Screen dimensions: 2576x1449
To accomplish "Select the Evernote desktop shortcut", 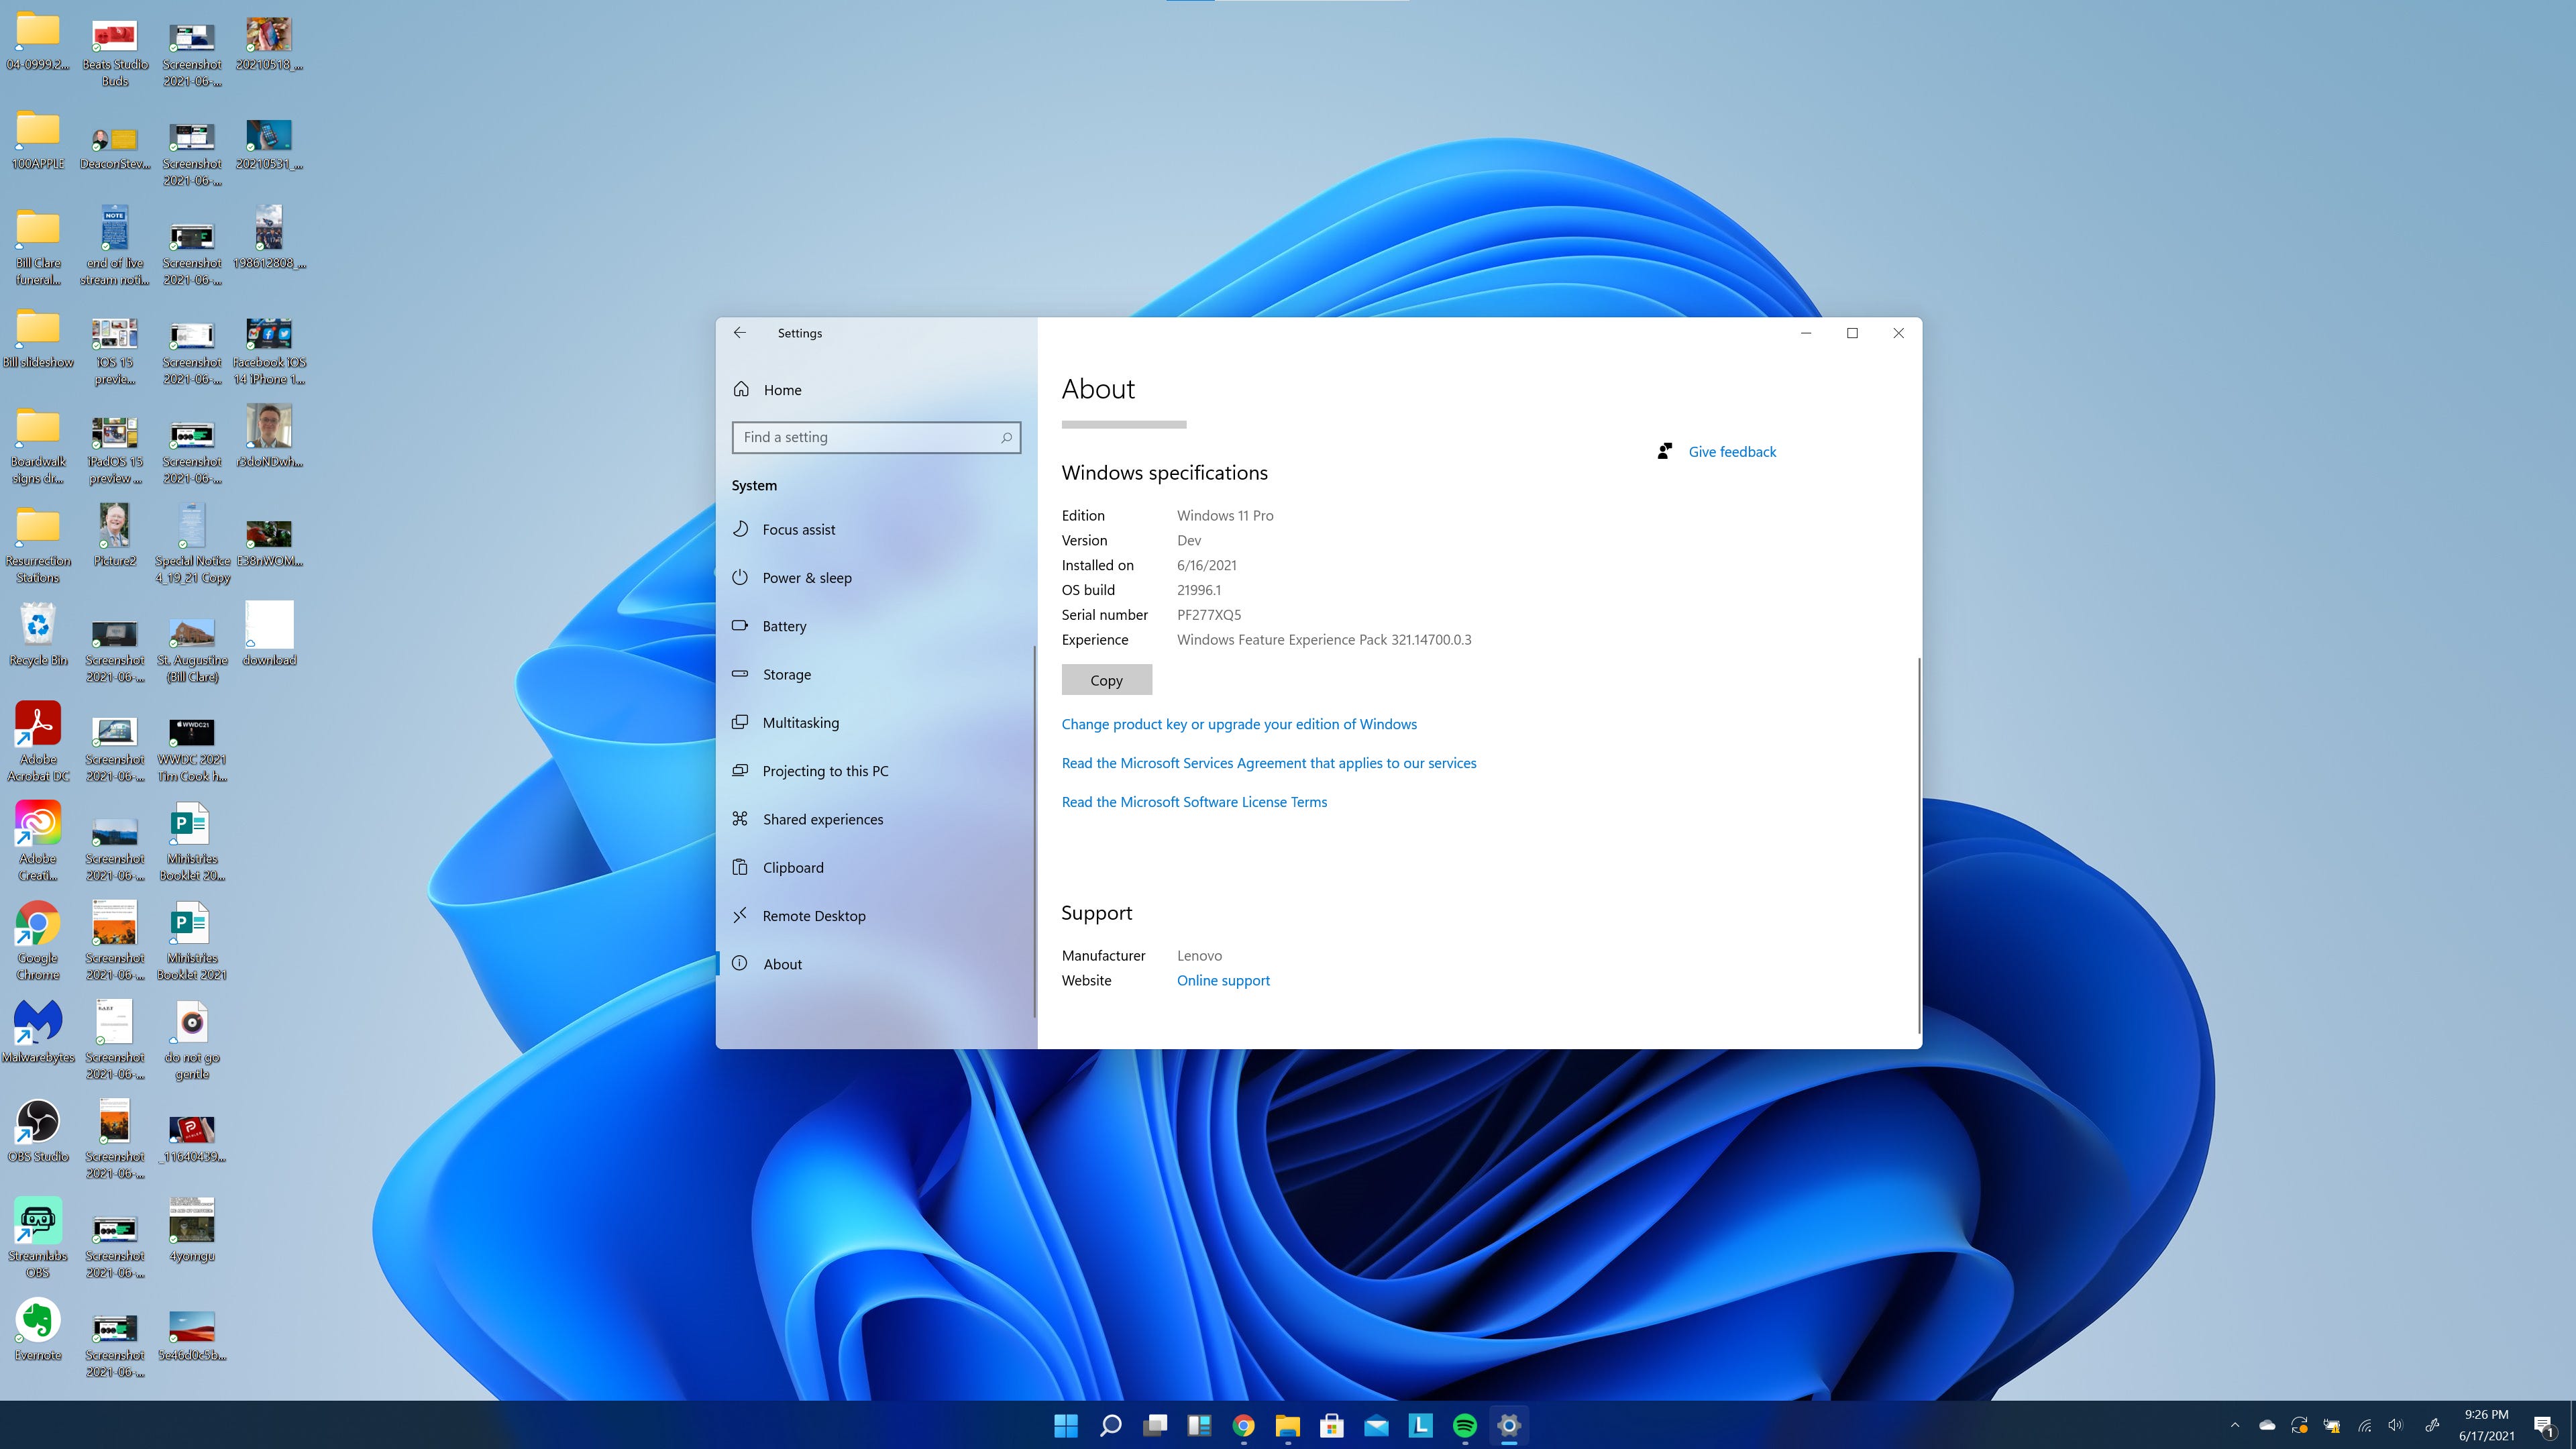I will coord(38,1329).
